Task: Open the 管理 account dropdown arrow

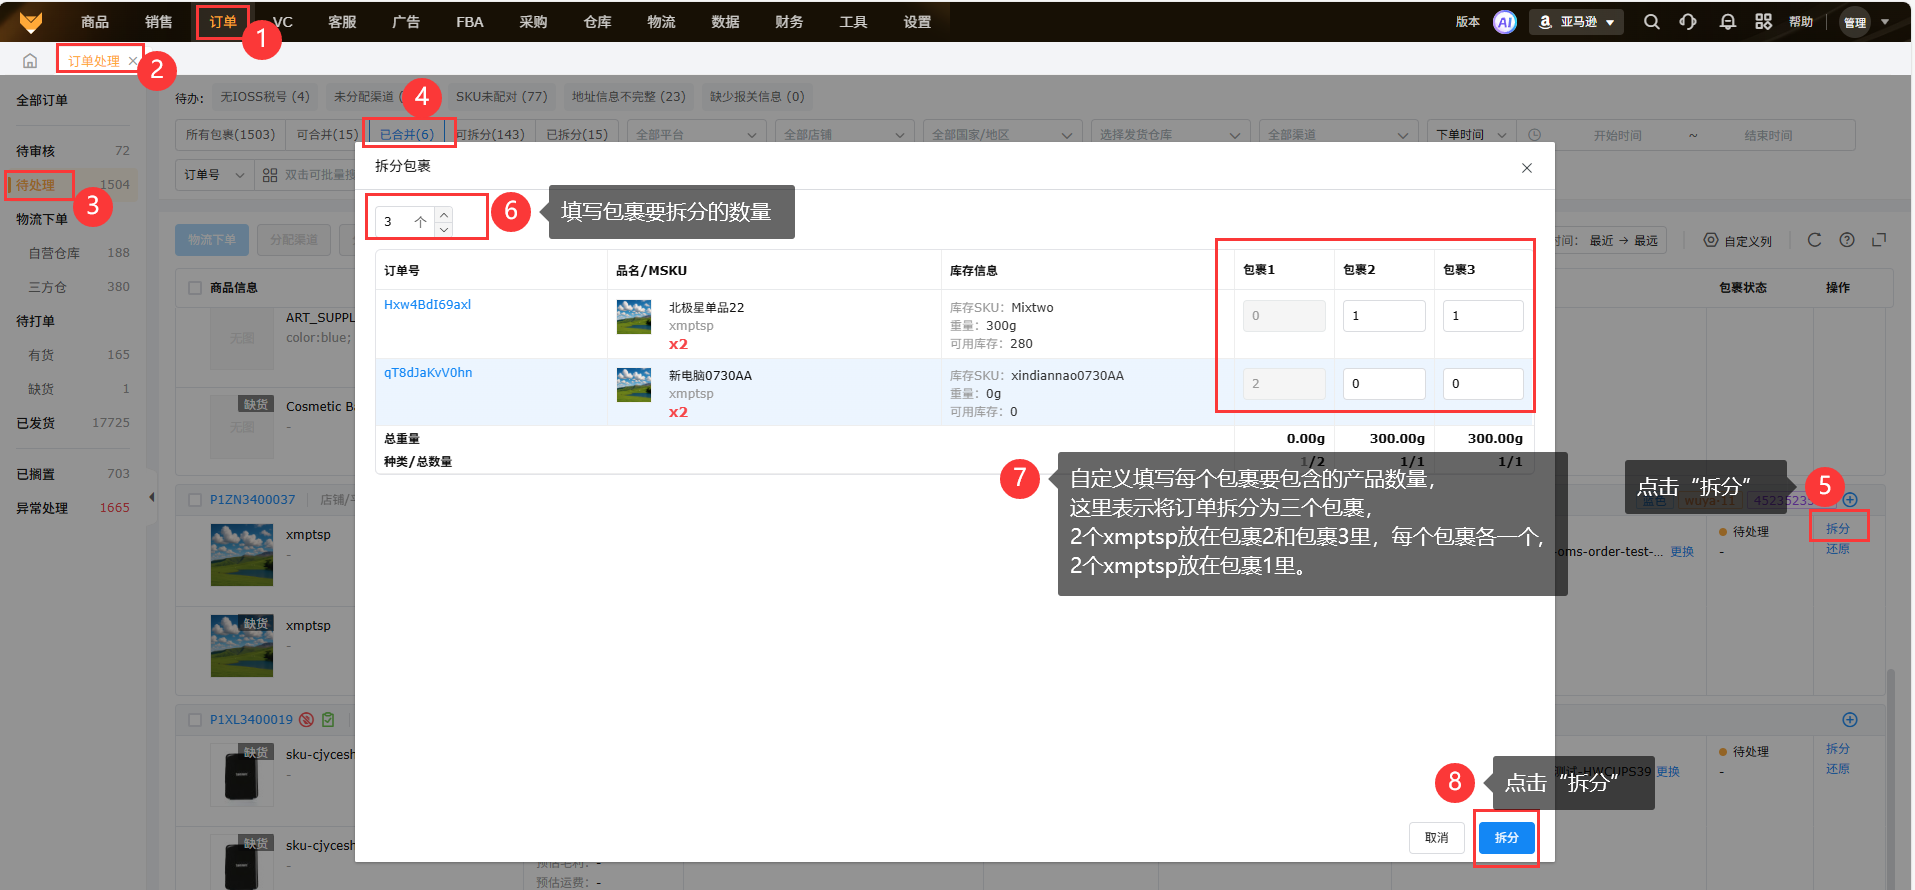Action: (x=1885, y=22)
